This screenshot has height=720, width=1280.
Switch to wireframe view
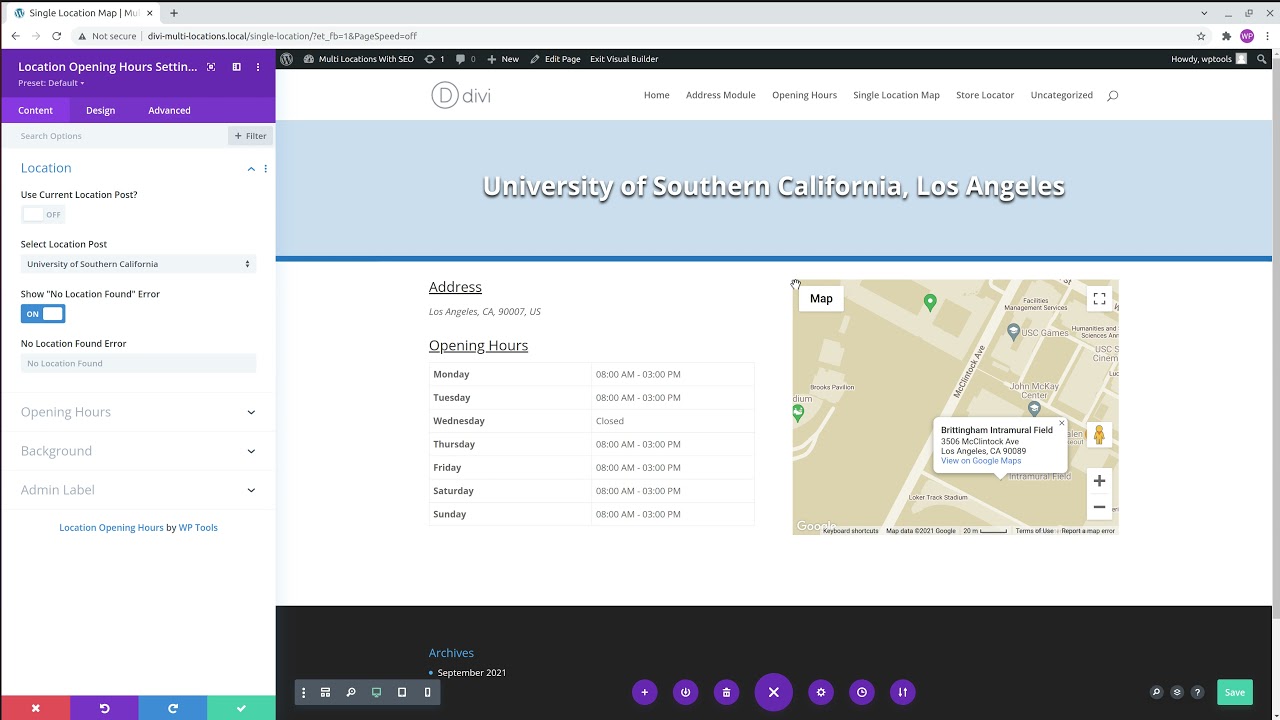tap(325, 692)
